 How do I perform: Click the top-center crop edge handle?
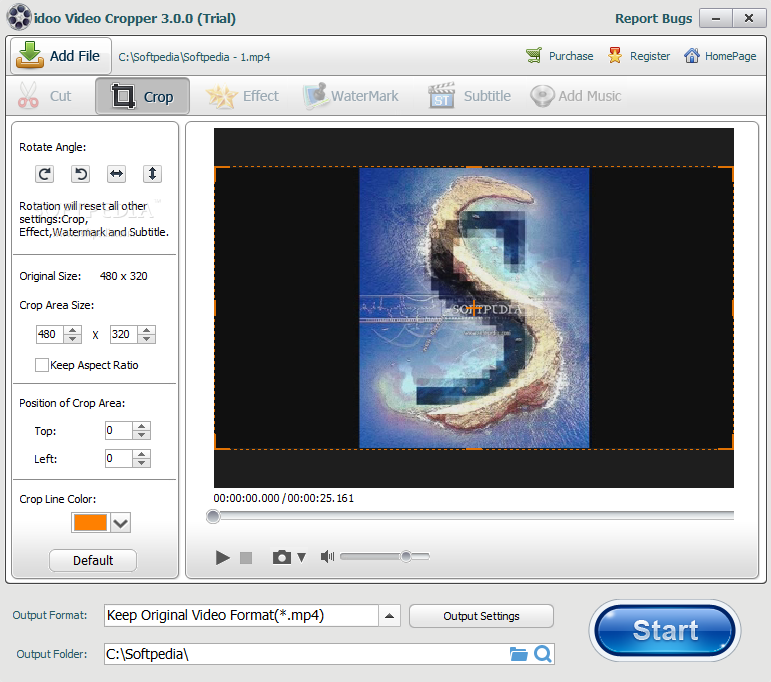tap(474, 167)
